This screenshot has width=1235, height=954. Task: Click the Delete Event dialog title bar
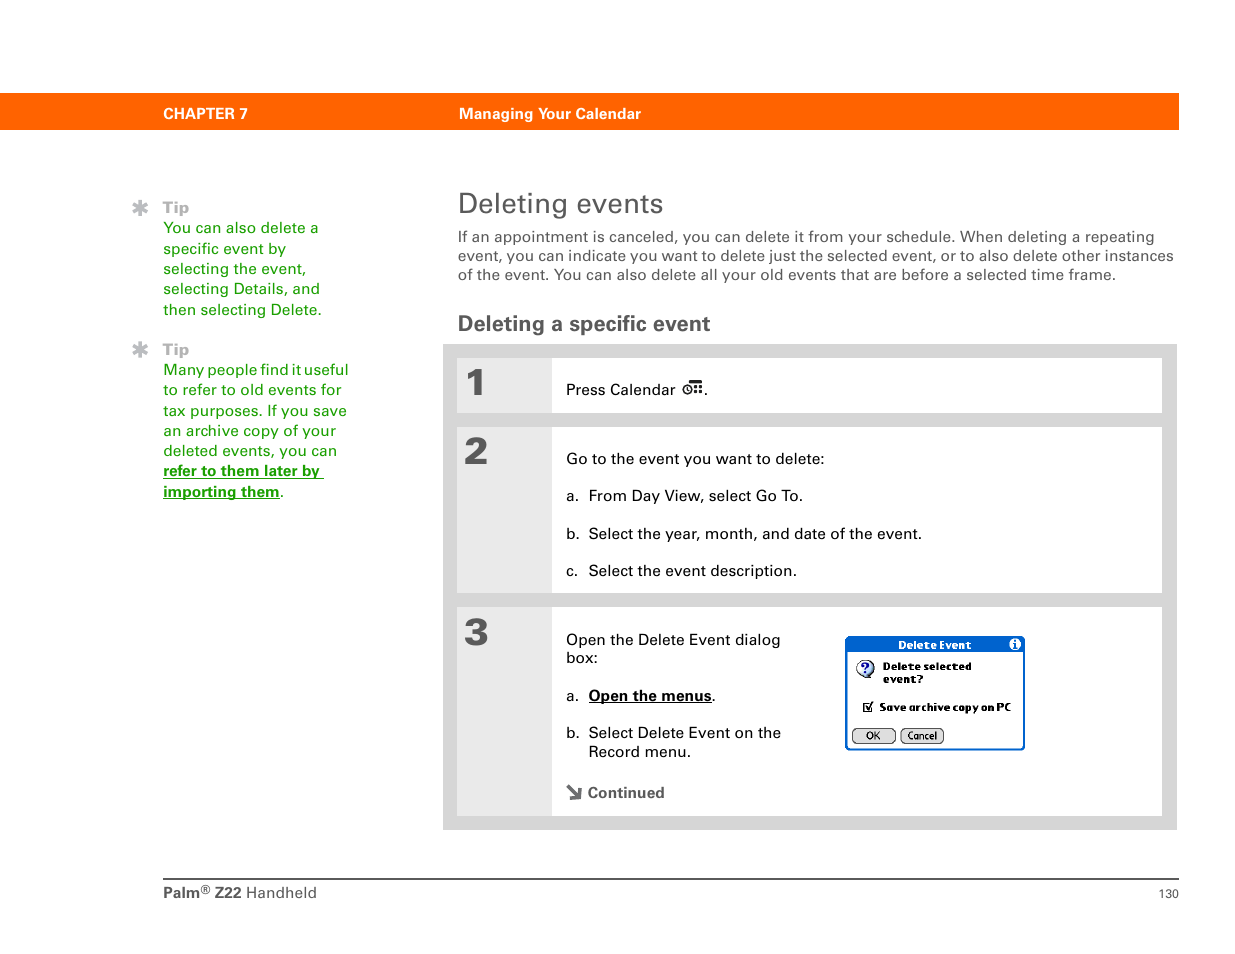(x=934, y=645)
